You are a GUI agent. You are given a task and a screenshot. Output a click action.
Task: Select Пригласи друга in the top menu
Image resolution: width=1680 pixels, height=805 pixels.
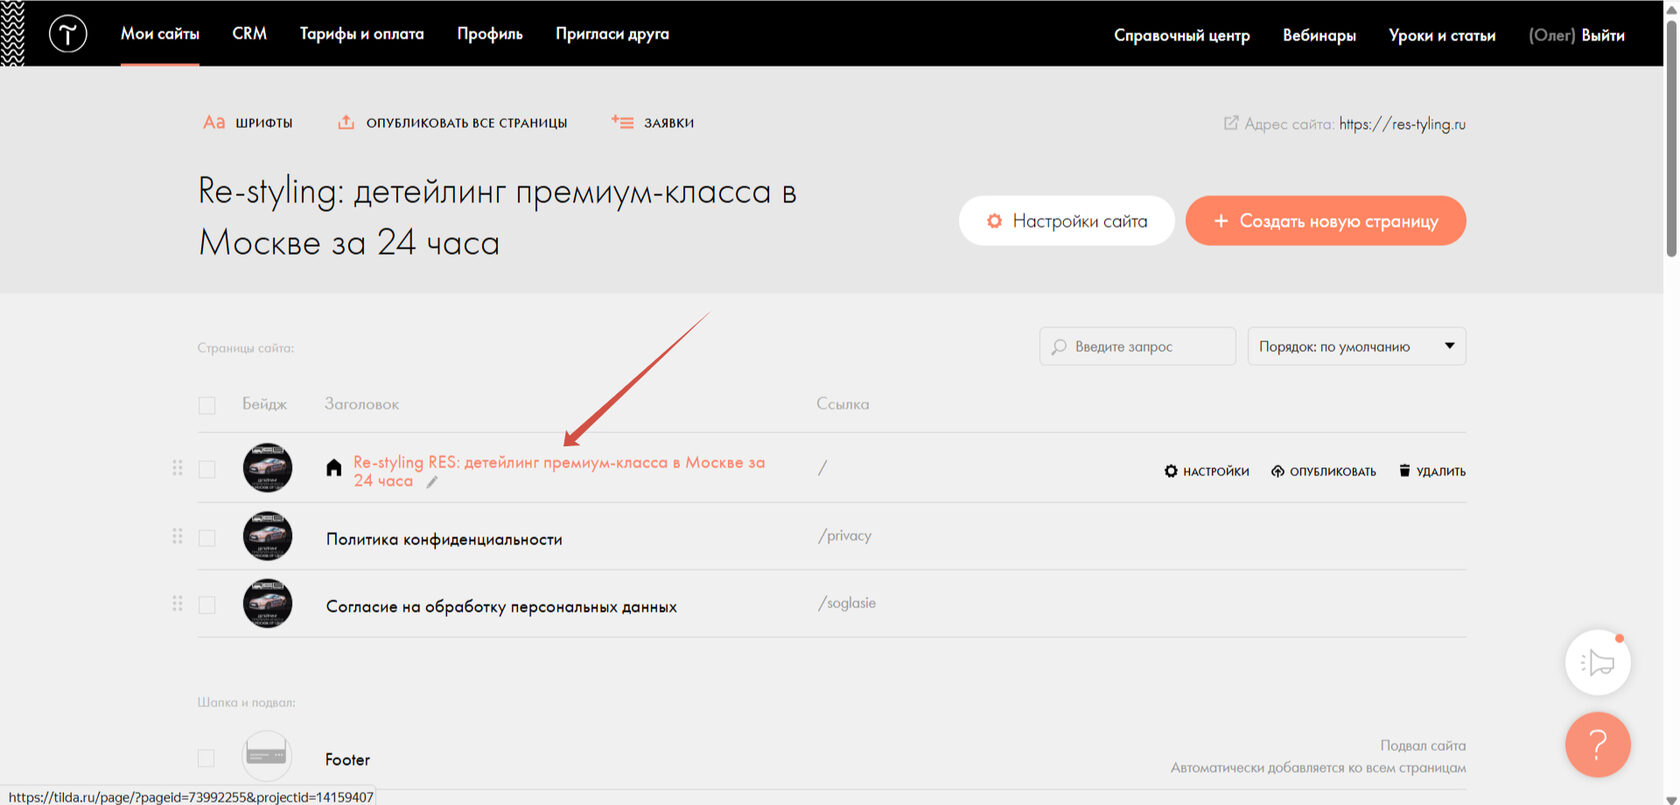click(x=613, y=34)
